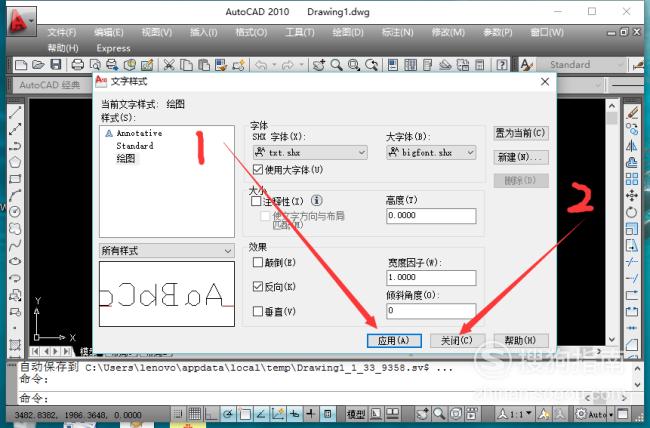The width and height of the screenshot is (650, 428).
Task: Click the Copy icon in toolbar
Action: [x=187, y=65]
